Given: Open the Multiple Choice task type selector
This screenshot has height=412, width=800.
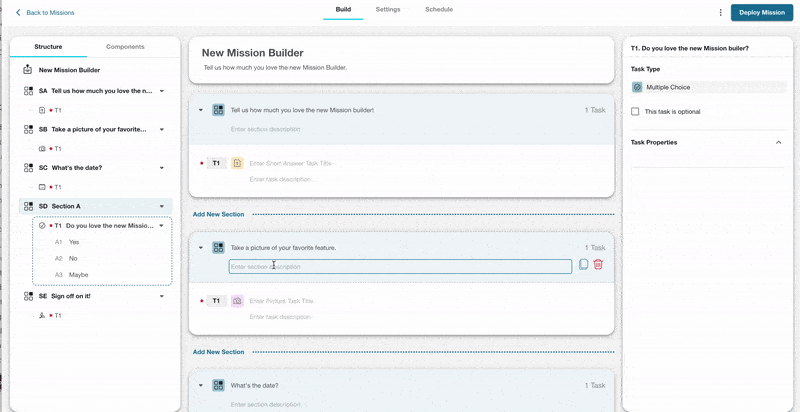Looking at the screenshot, I should point(709,87).
